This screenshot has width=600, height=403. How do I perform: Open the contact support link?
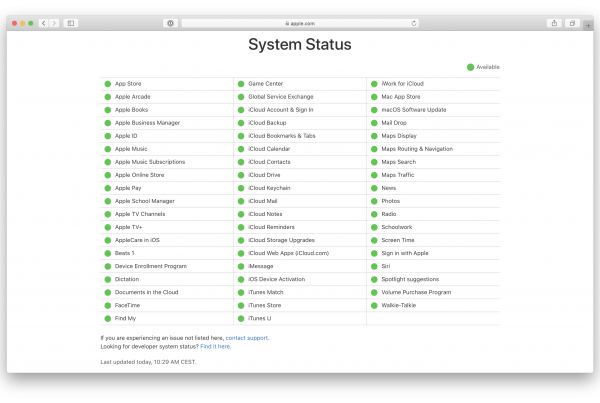pyautogui.click(x=247, y=338)
